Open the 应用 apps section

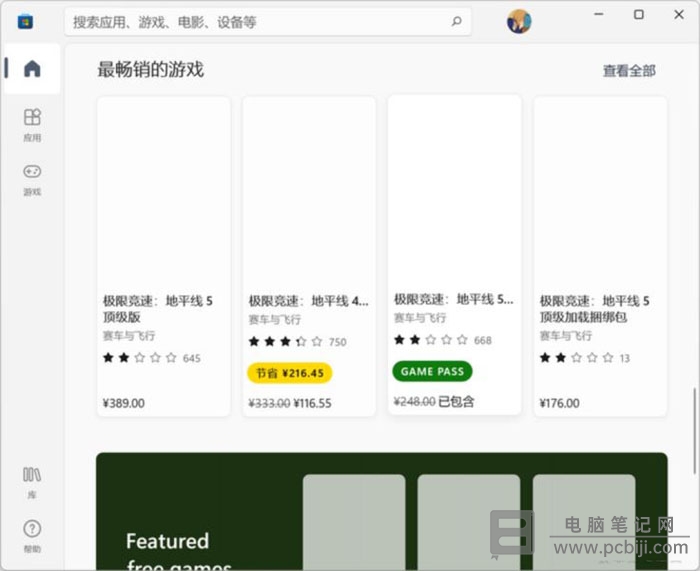[x=32, y=125]
